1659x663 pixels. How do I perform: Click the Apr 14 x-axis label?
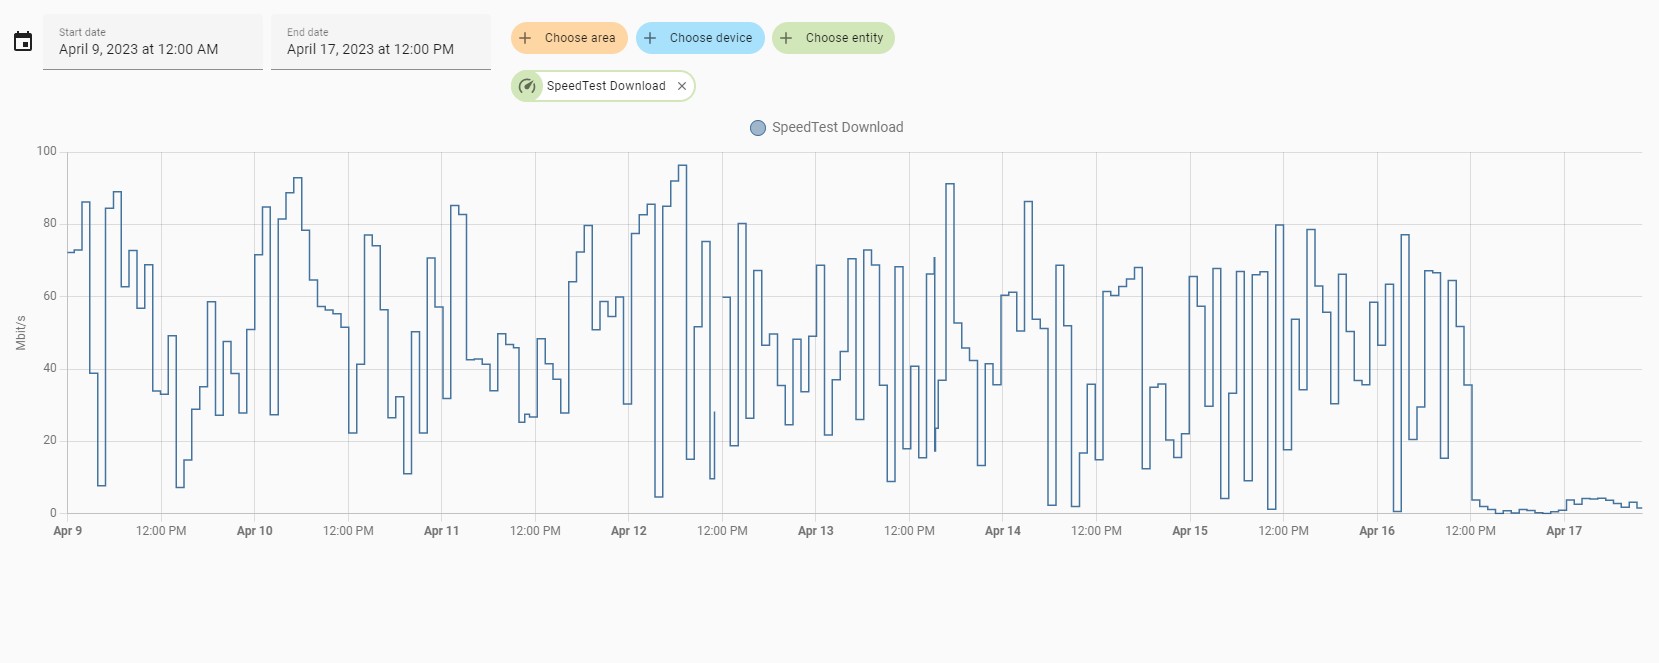tap(1002, 531)
